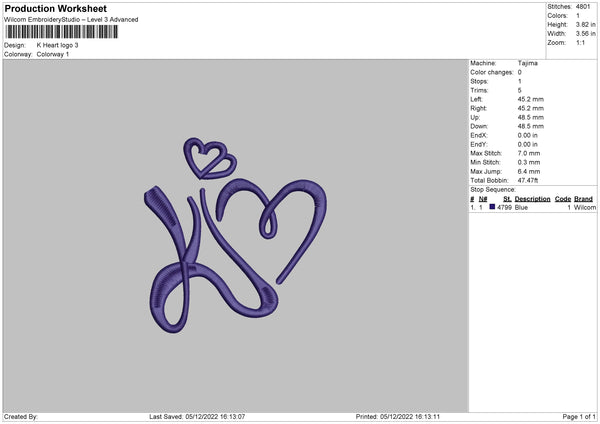Click the 'Wilcom' brand cell
This screenshot has width=600, height=424.
tap(585, 207)
